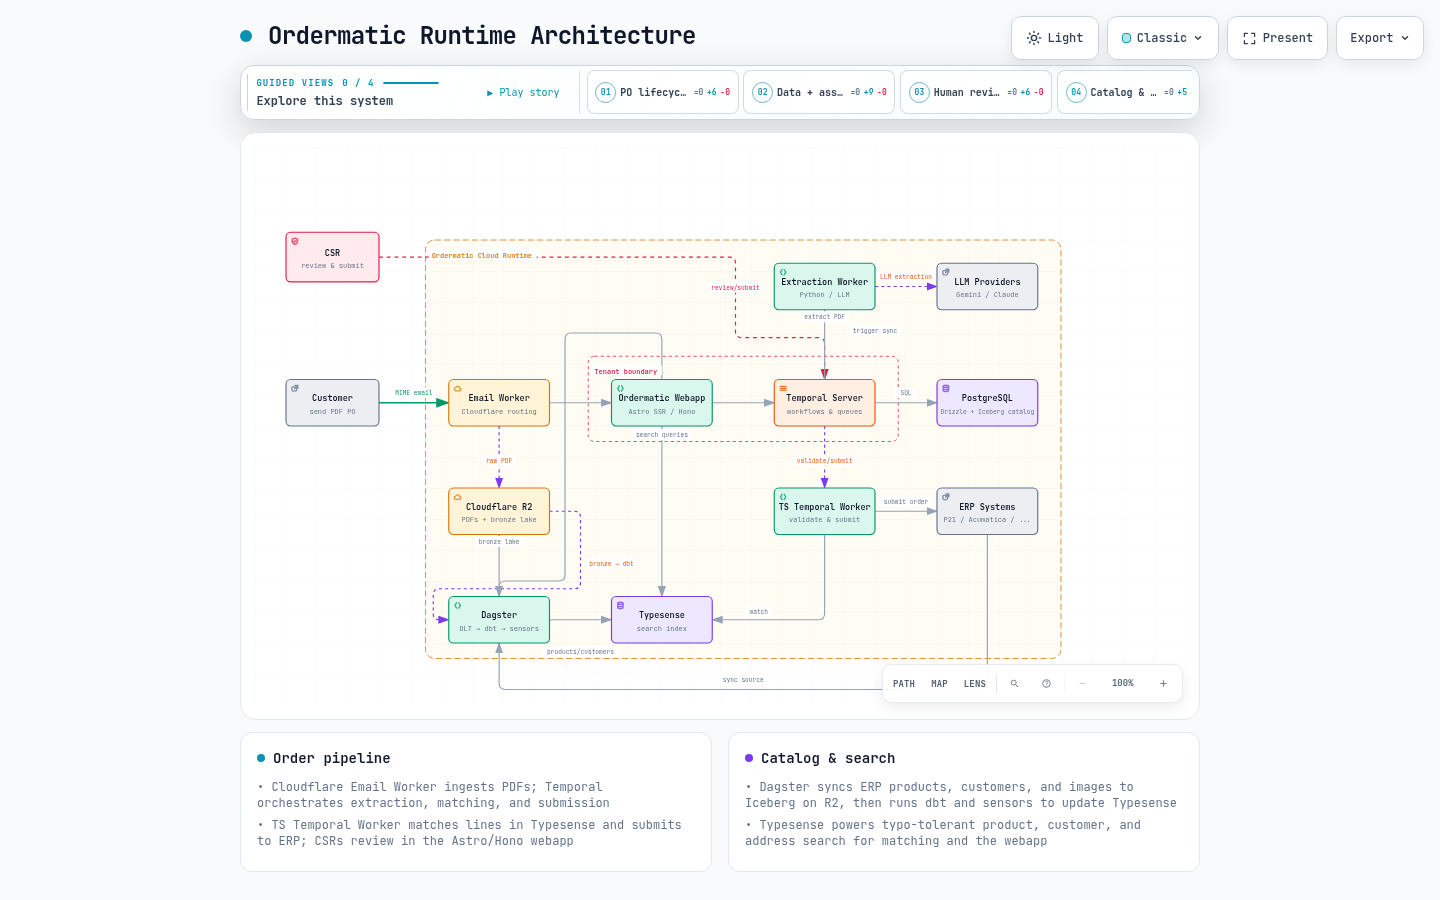Click the database icon on Typesense node
This screenshot has height=900, width=1440.
pos(620,605)
